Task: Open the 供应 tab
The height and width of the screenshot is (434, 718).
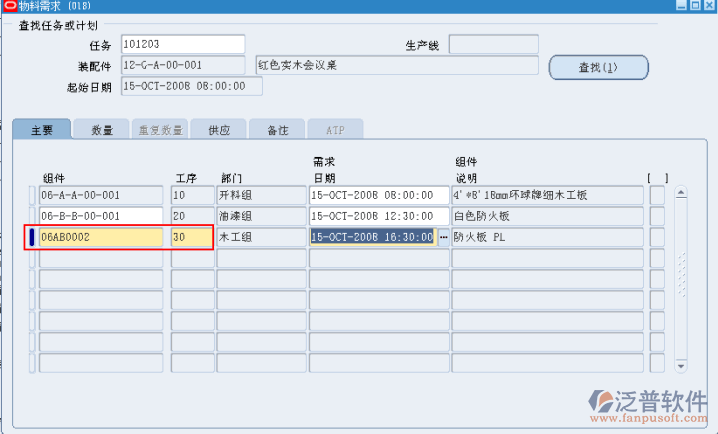Action: coord(219,130)
